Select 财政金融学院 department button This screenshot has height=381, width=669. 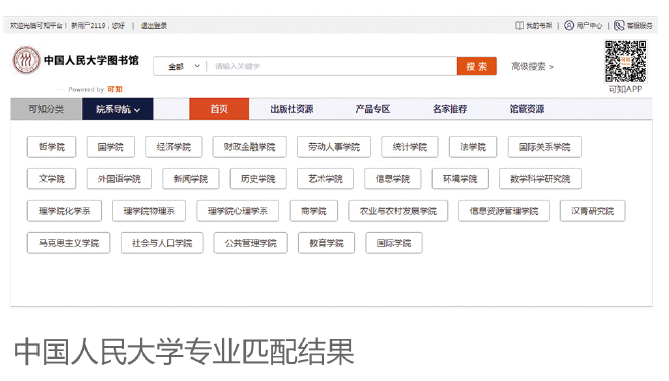click(250, 147)
